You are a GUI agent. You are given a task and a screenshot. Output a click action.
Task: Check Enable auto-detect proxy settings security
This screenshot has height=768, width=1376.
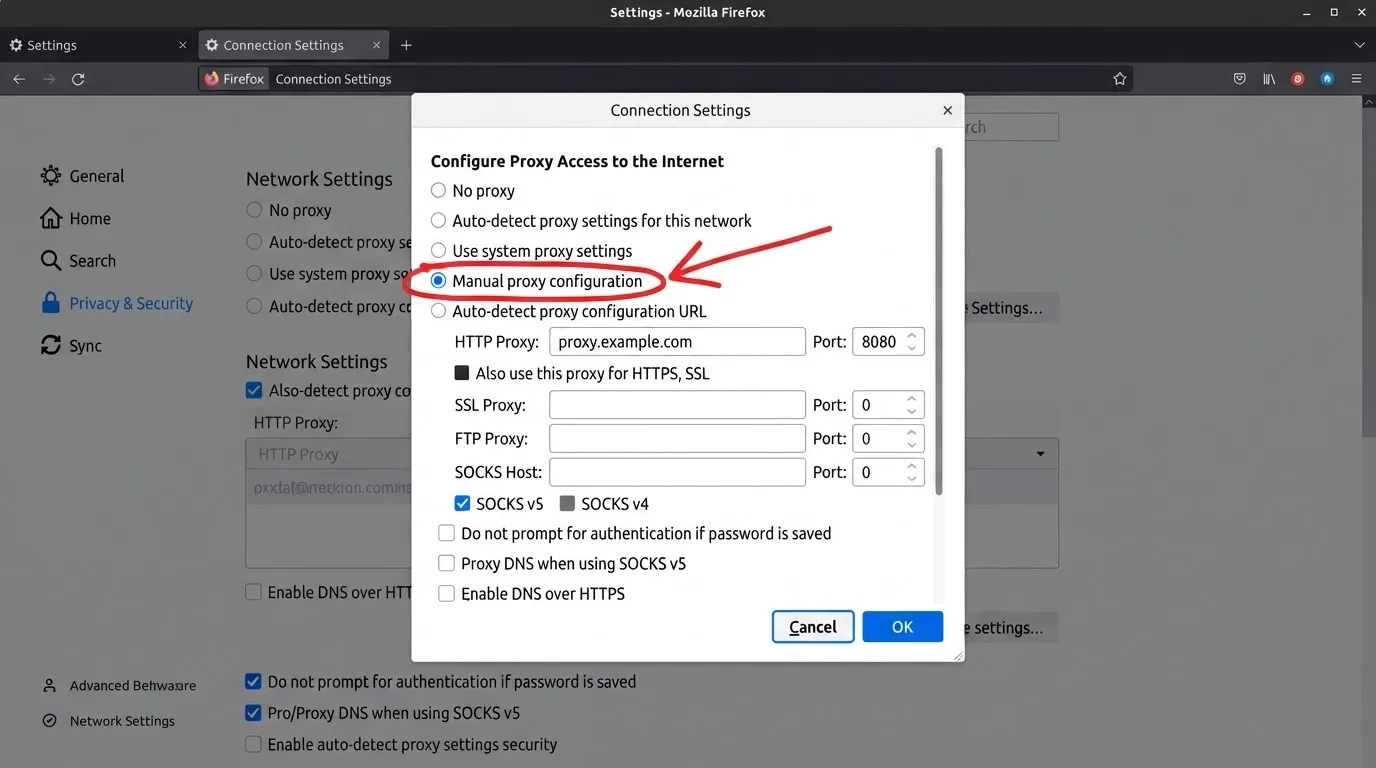pos(254,745)
